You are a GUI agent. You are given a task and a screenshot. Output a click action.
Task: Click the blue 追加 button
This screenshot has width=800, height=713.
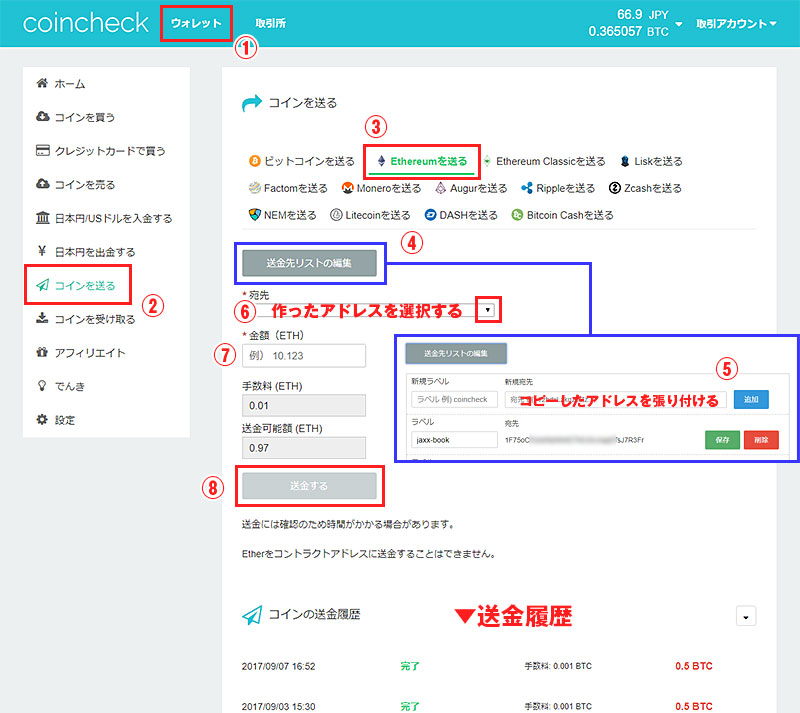[751, 400]
